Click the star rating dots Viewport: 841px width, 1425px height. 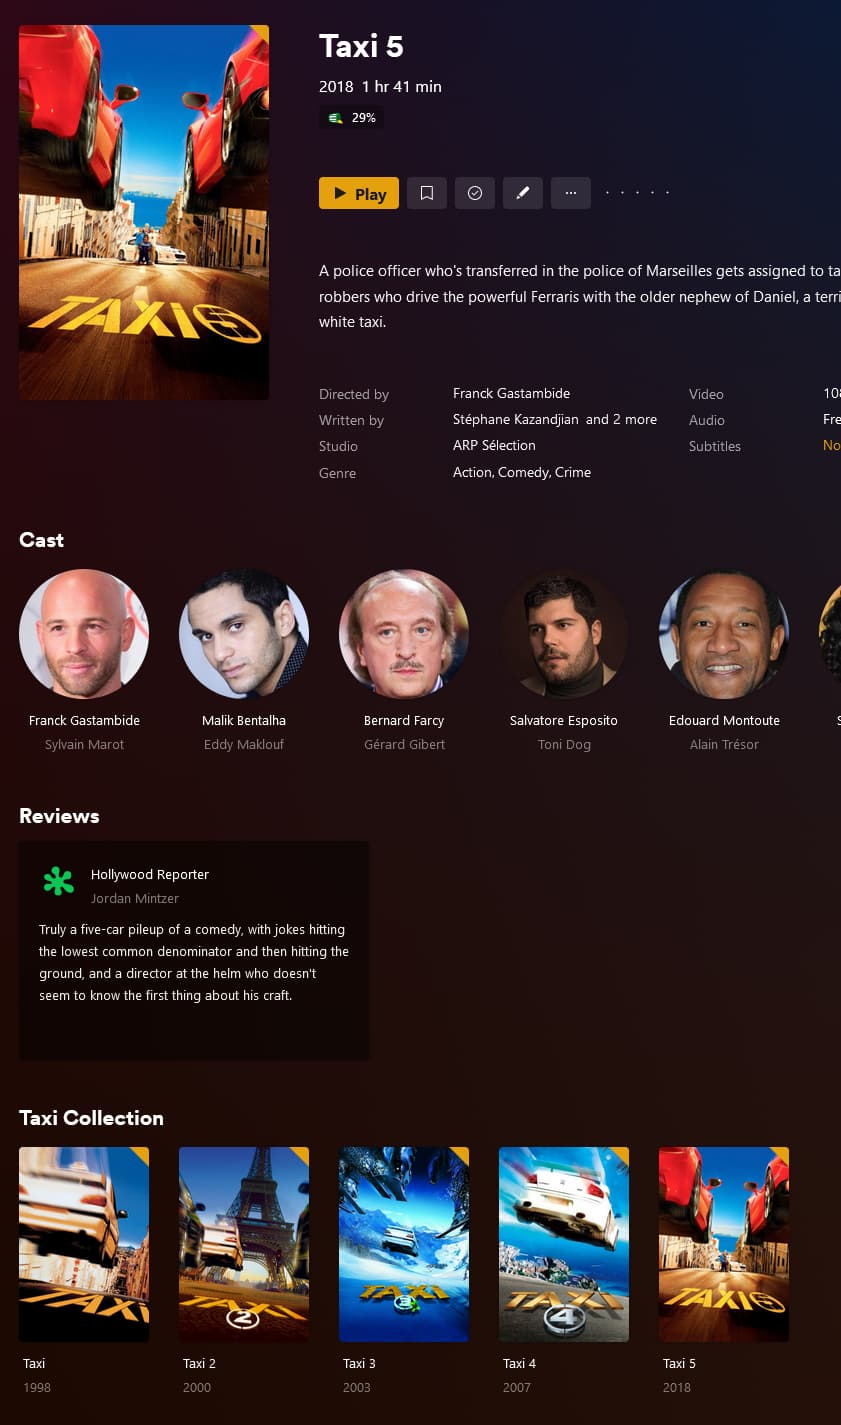(x=638, y=193)
